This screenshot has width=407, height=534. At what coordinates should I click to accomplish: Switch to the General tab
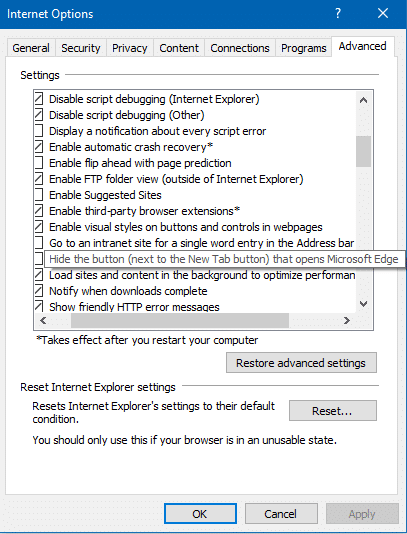point(31,48)
